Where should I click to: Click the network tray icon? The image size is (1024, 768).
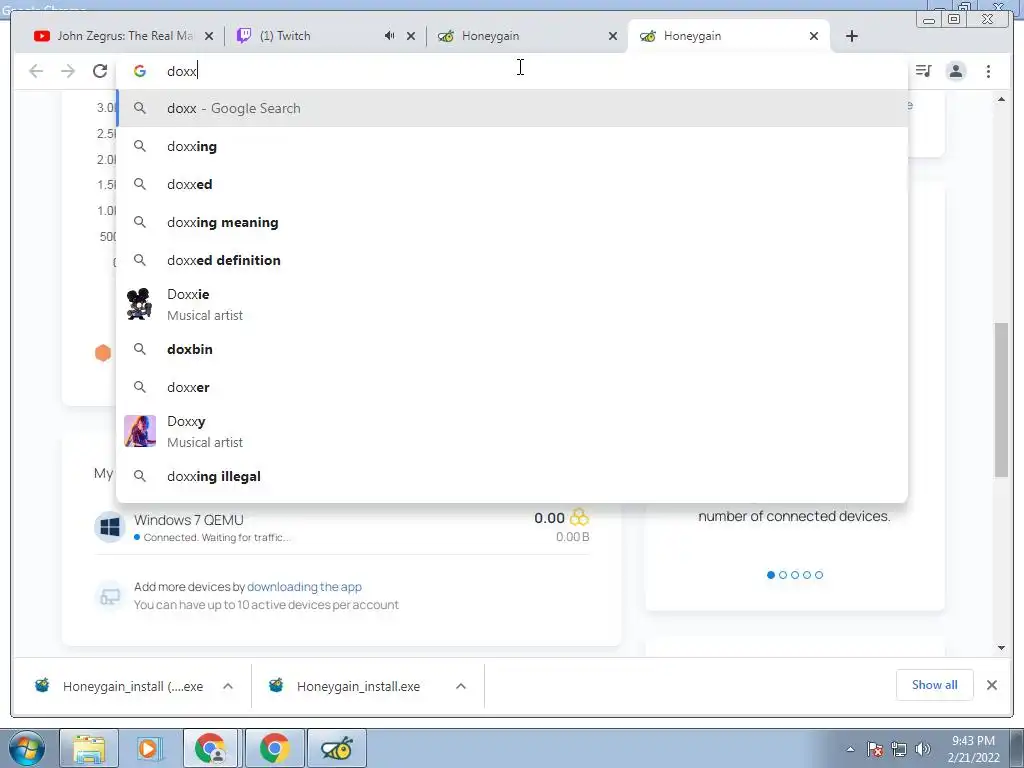coord(899,749)
